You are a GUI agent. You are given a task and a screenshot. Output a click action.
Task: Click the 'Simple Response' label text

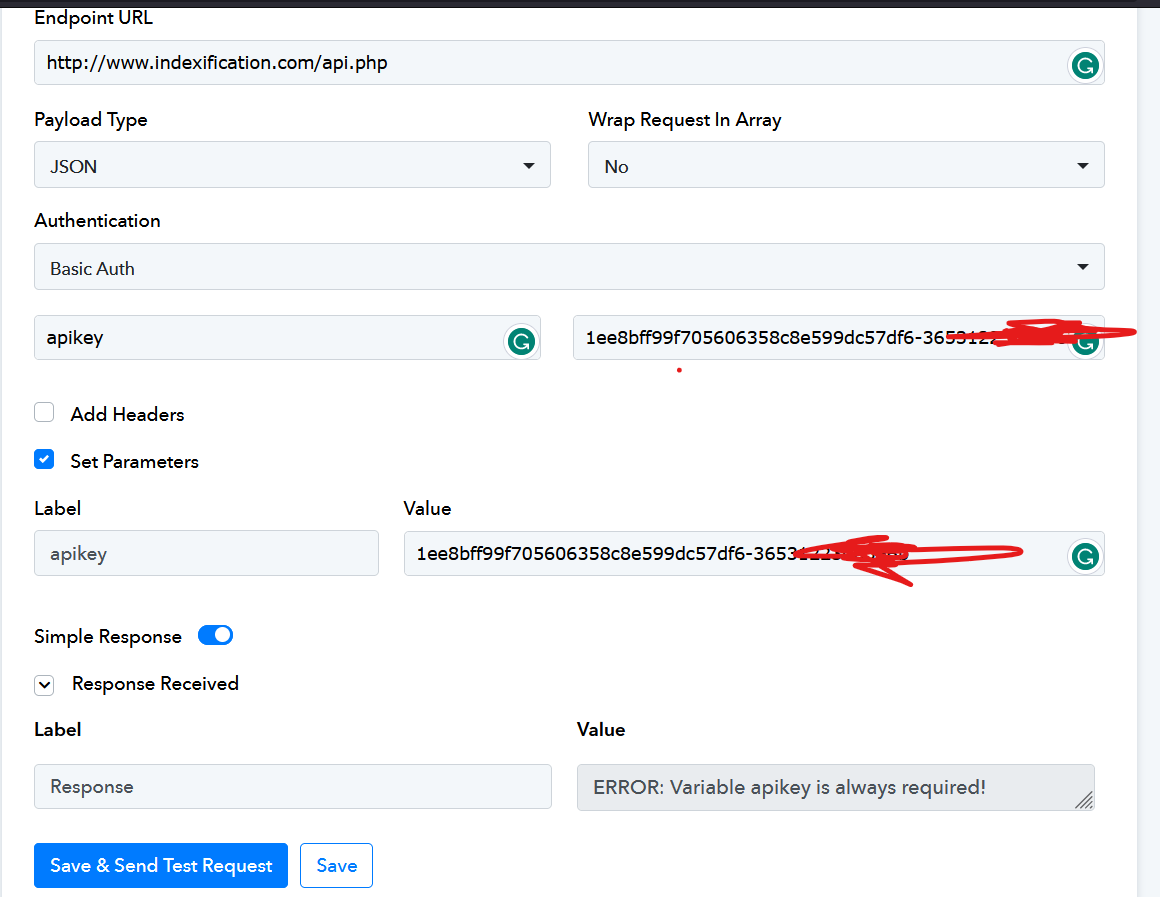point(108,636)
